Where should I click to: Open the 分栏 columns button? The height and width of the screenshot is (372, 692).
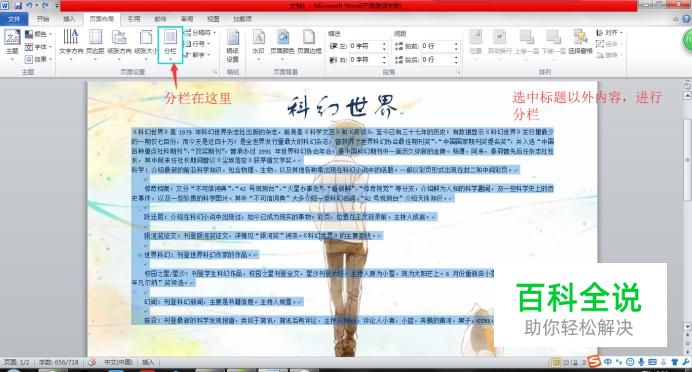pos(170,44)
